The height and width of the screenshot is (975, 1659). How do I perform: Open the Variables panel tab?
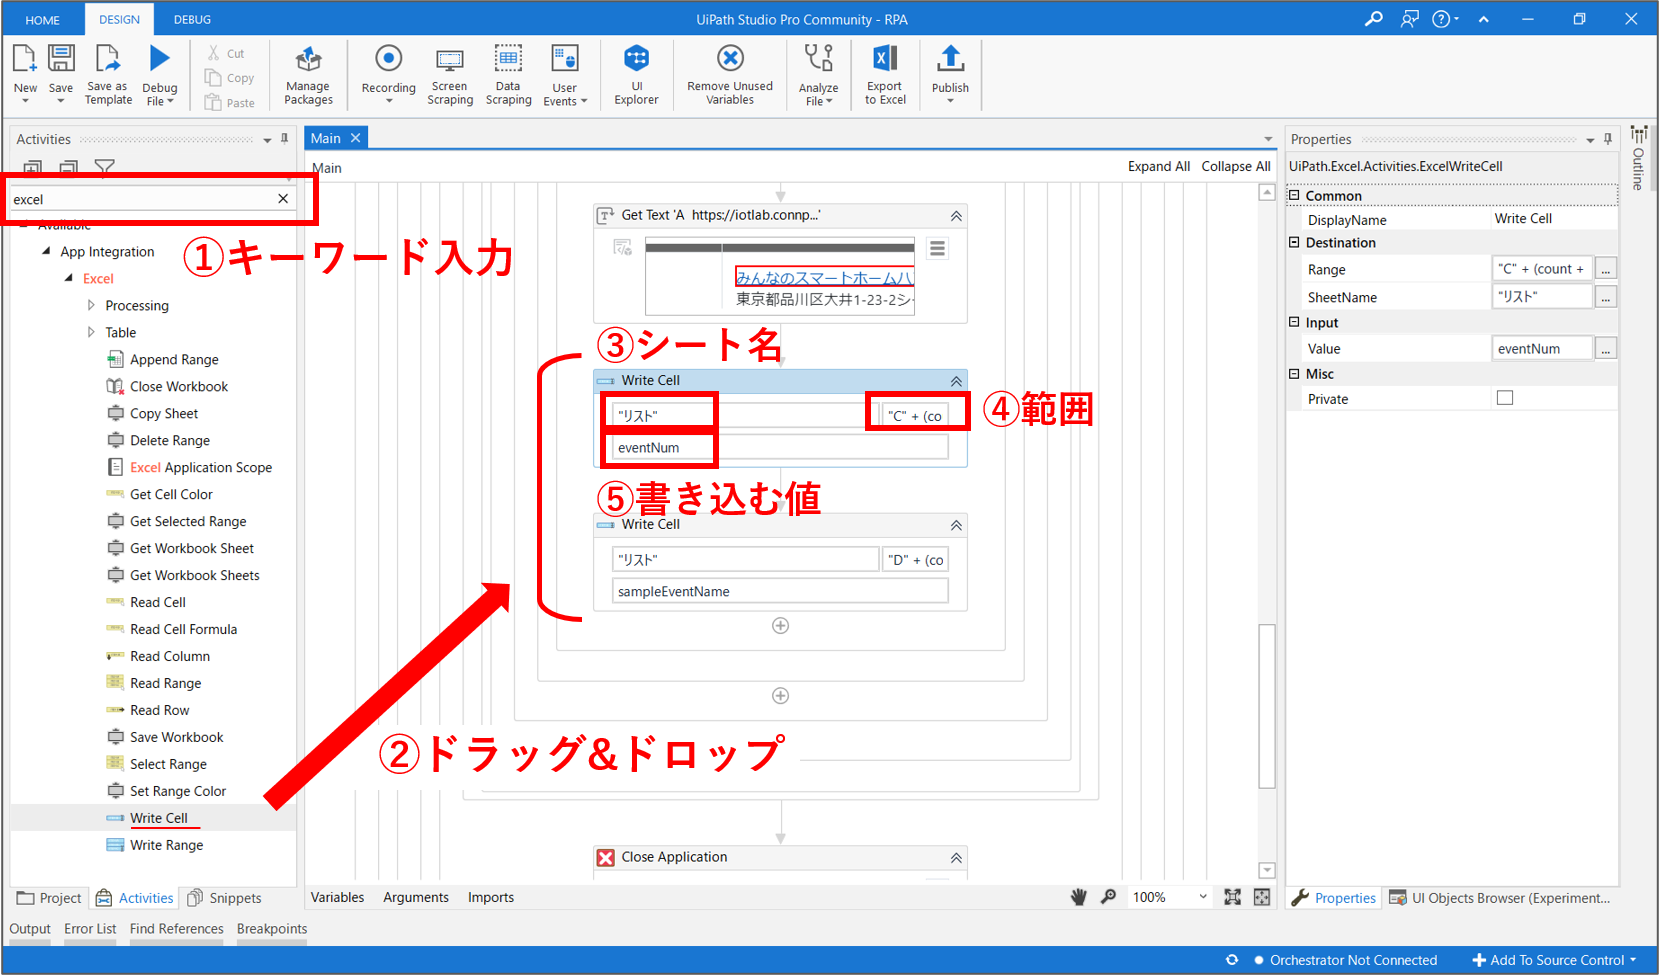(337, 897)
